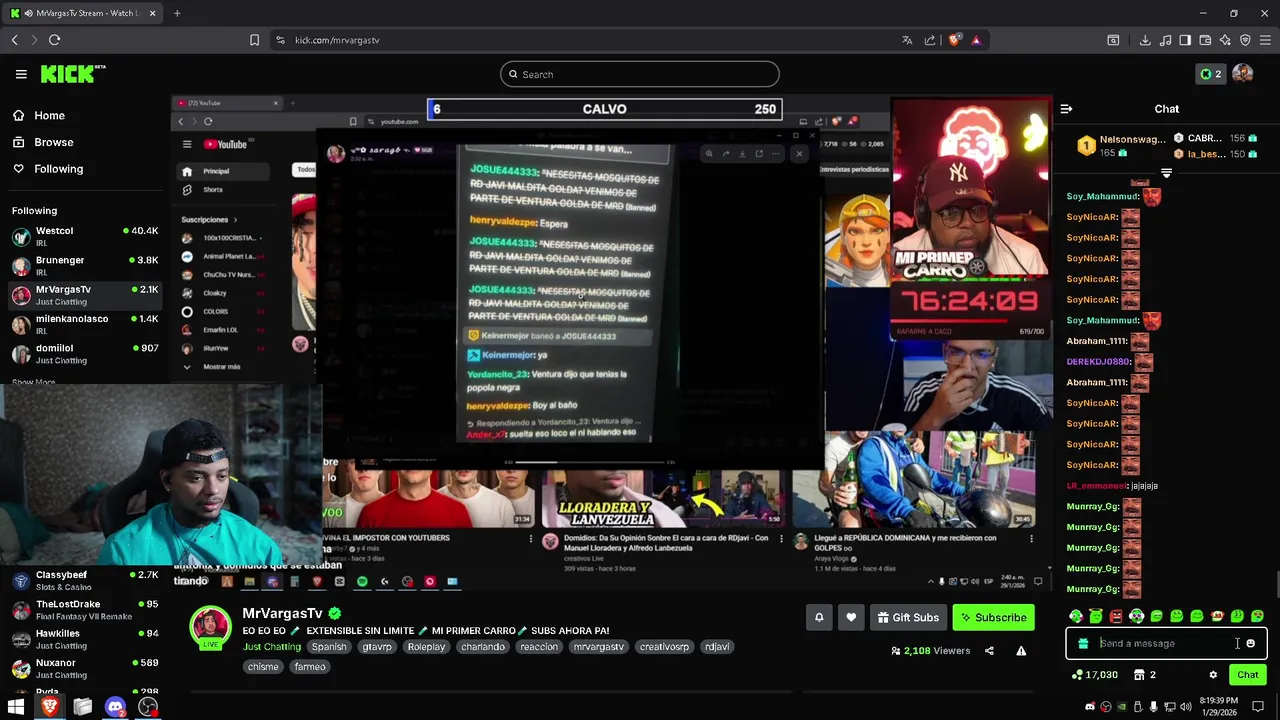The width and height of the screenshot is (1280, 720).
Task: Select the reaccion tag
Action: [539, 647]
